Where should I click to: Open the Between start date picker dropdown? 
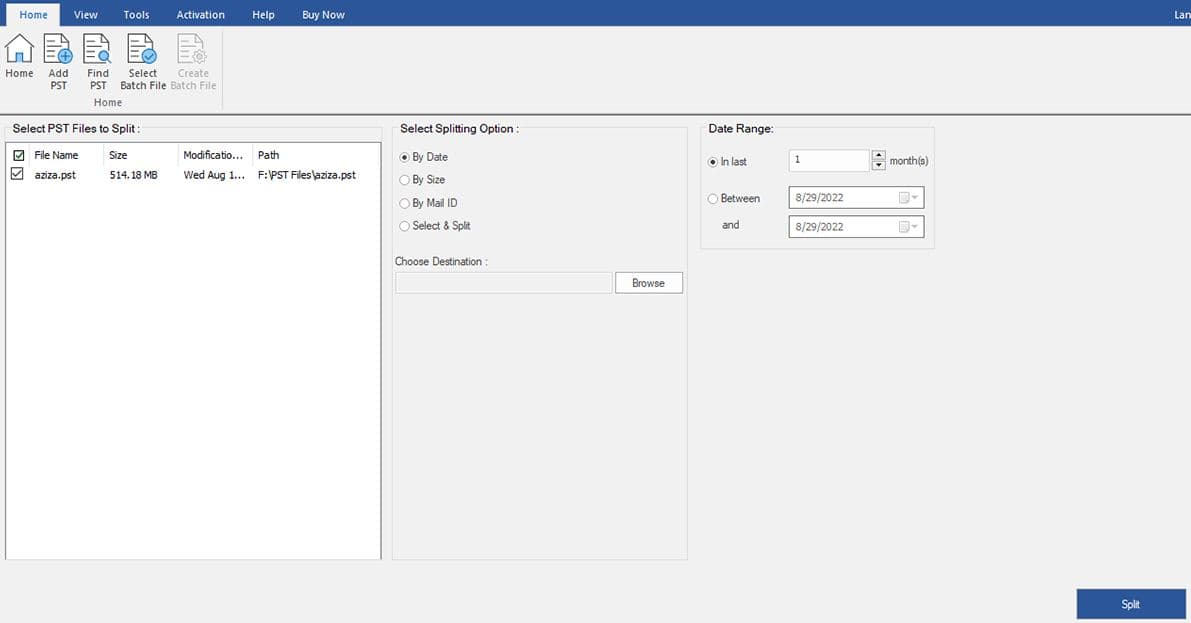pos(908,198)
